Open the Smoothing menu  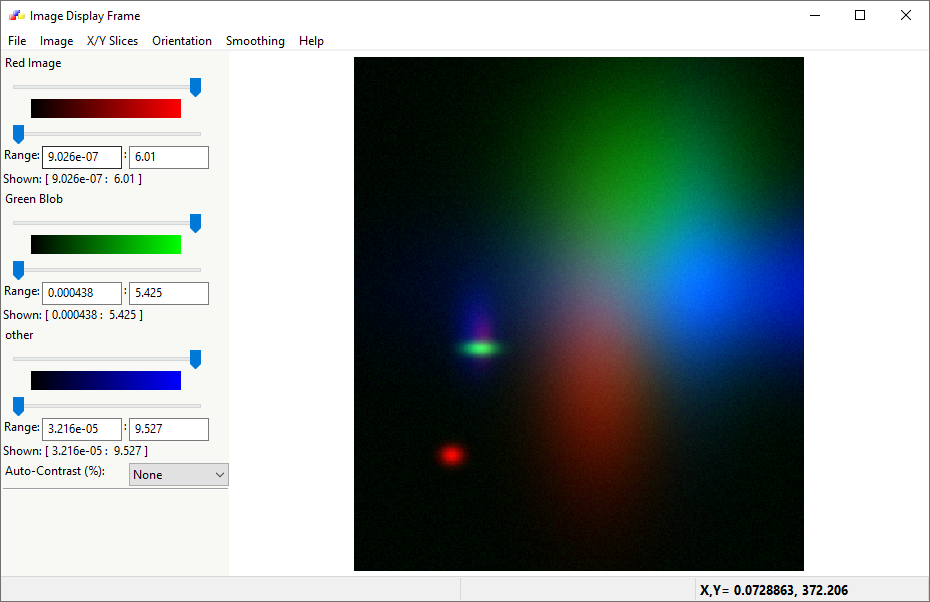pyautogui.click(x=255, y=41)
